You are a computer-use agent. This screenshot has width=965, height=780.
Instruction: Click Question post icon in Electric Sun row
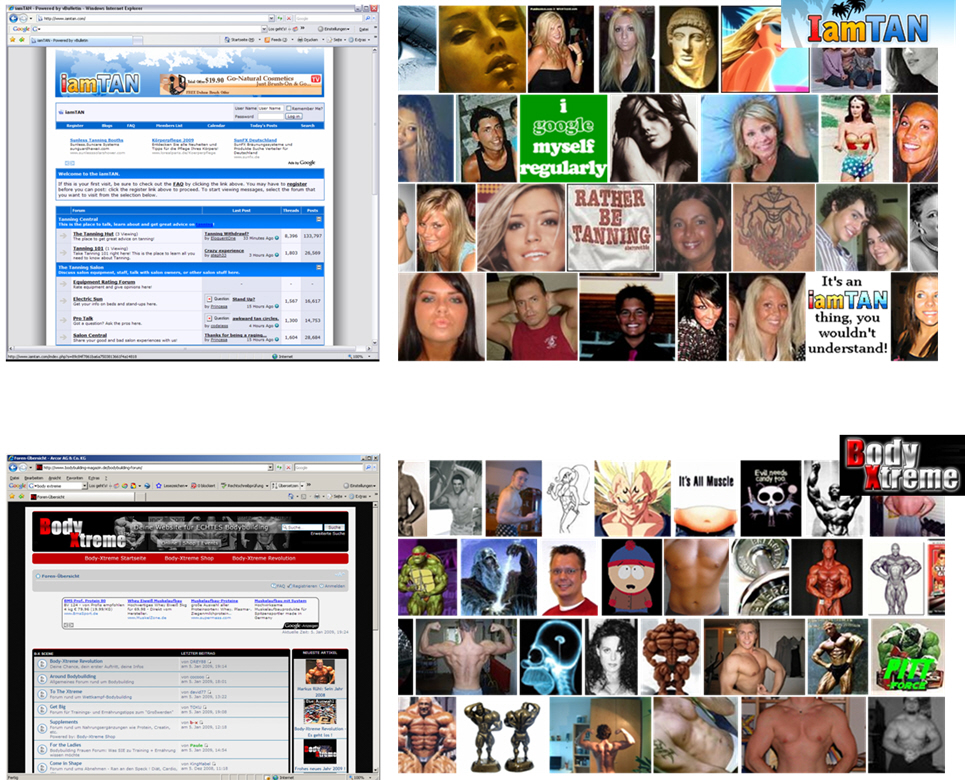[209, 299]
